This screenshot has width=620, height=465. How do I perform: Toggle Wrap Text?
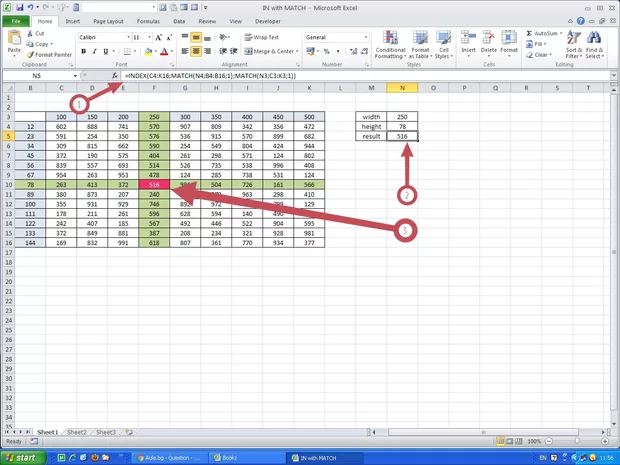click(261, 37)
